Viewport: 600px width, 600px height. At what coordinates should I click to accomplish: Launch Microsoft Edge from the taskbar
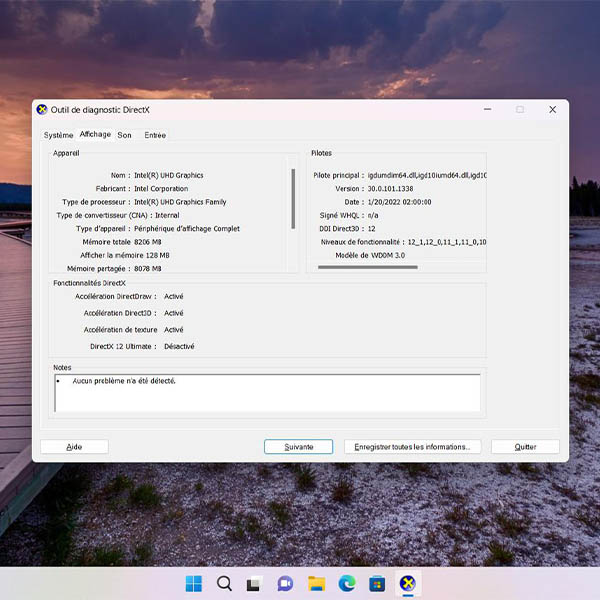click(x=346, y=583)
